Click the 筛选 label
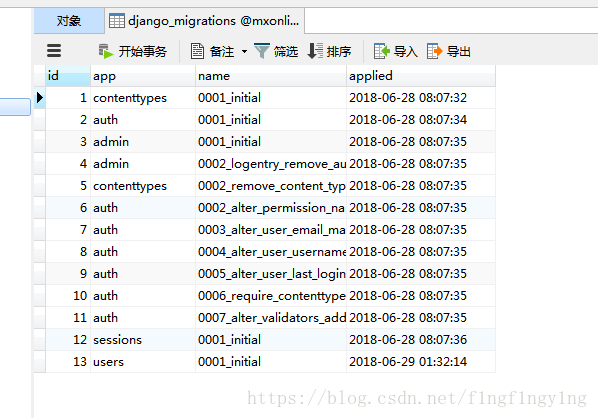 [x=286, y=51]
